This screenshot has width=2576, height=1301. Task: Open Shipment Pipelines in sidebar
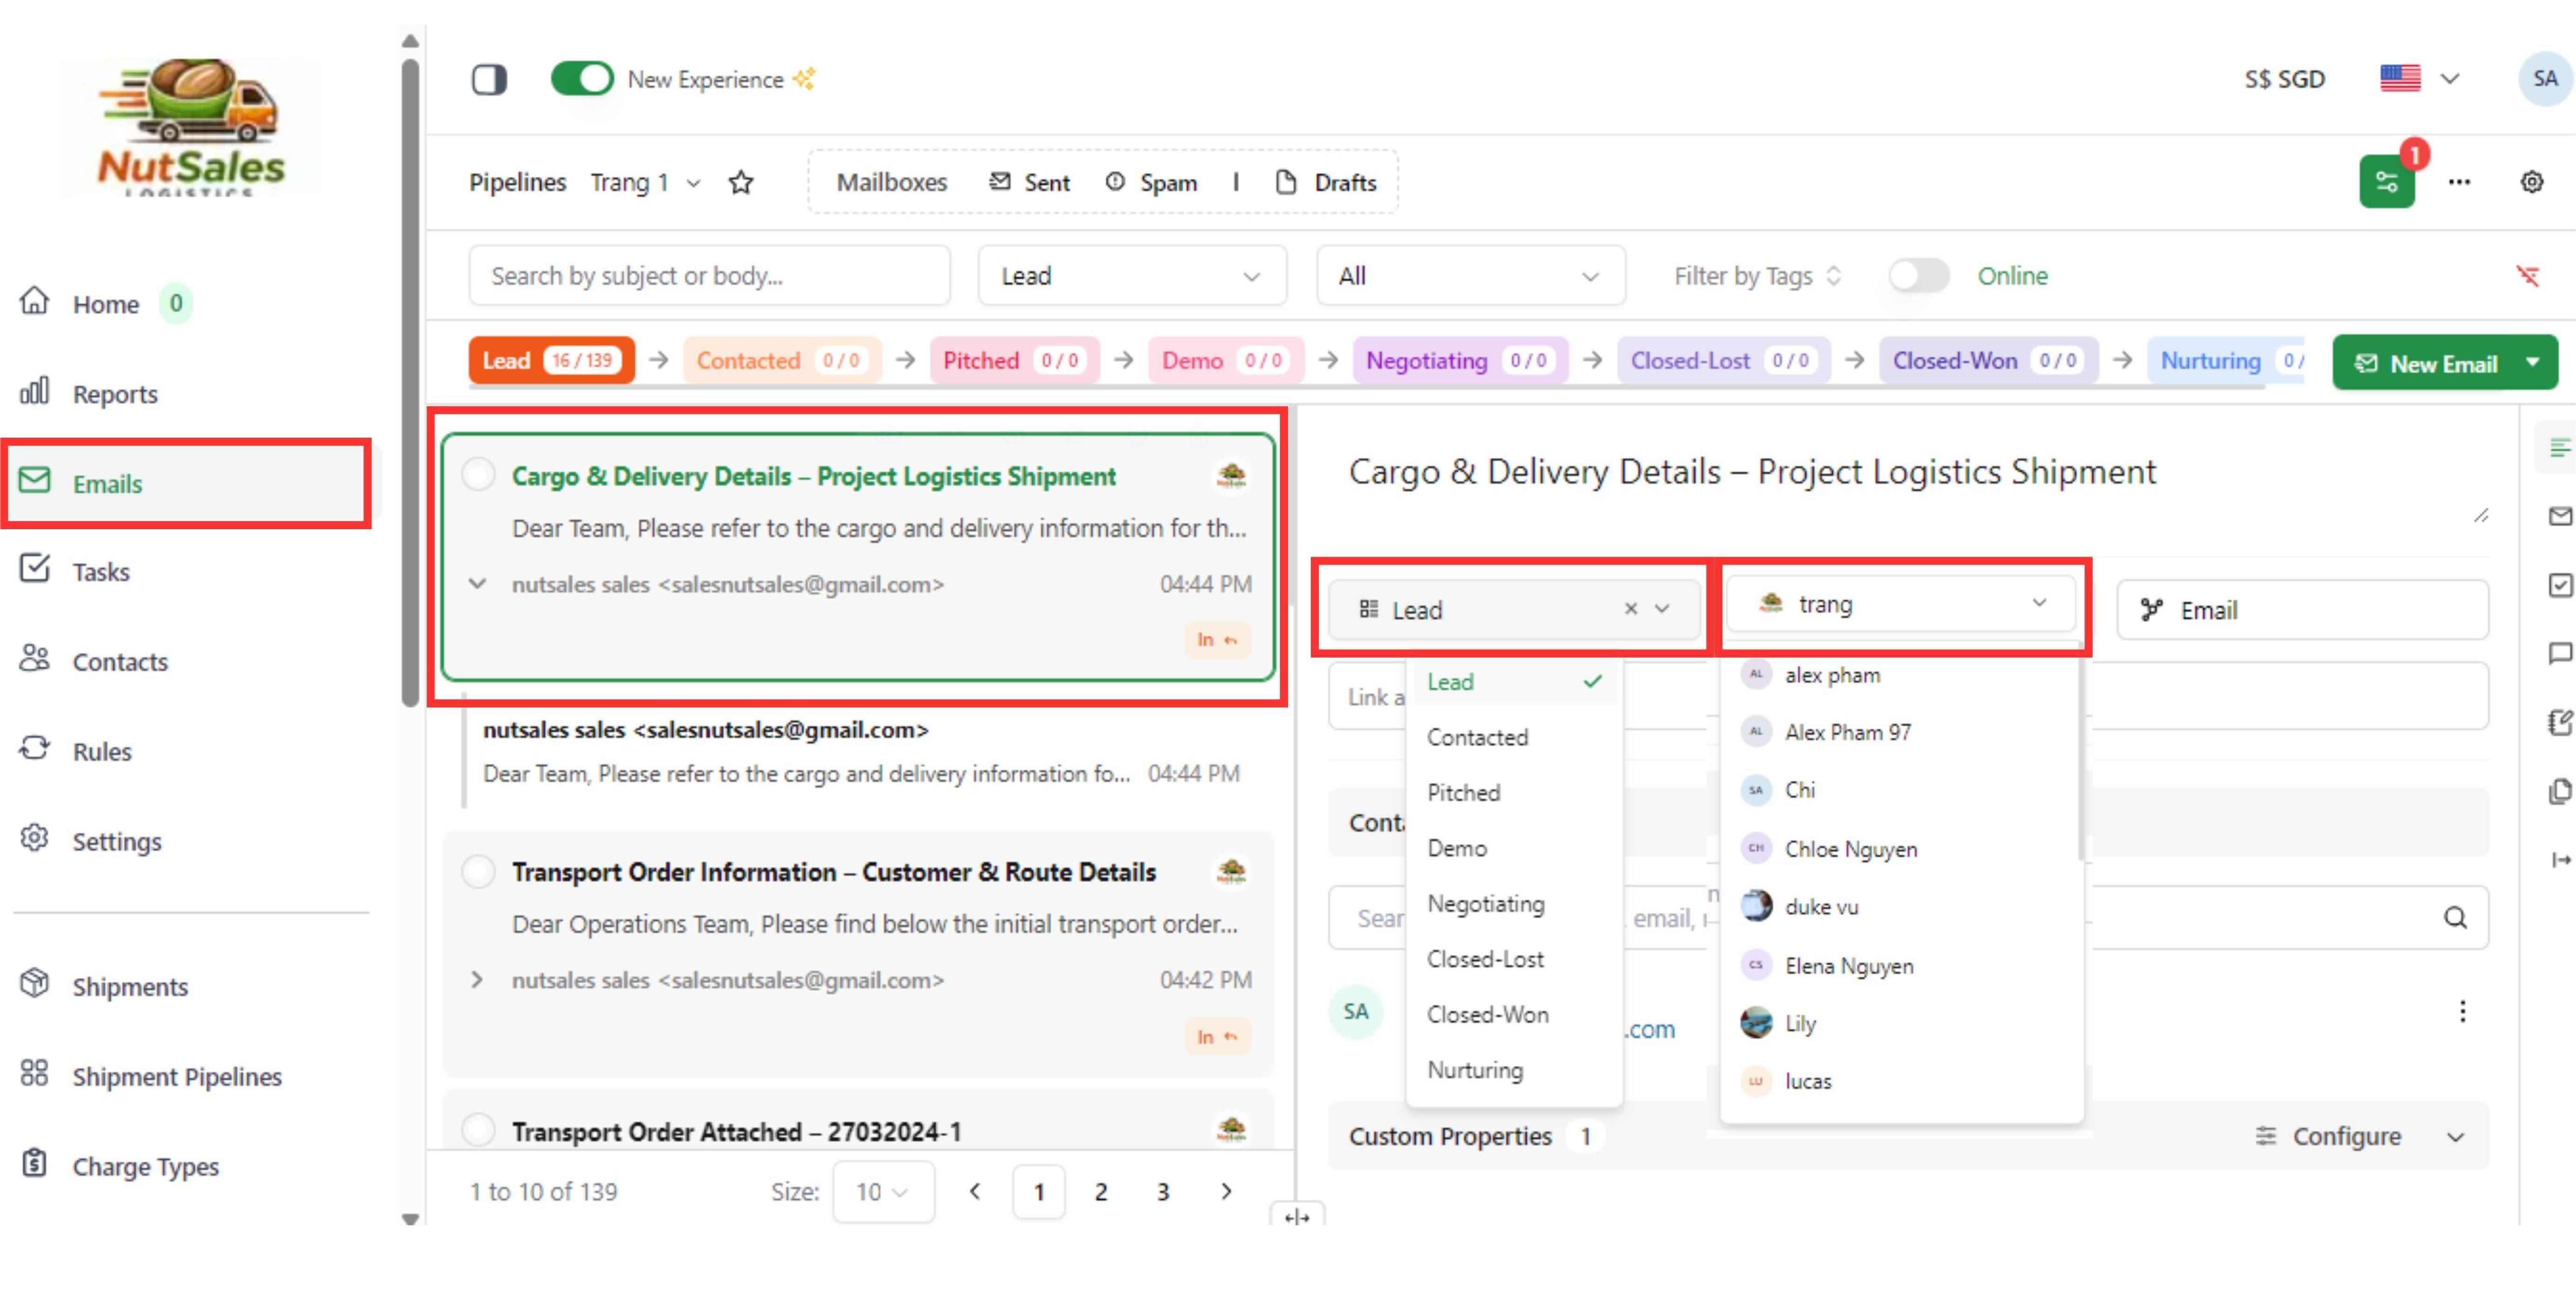tap(176, 1076)
